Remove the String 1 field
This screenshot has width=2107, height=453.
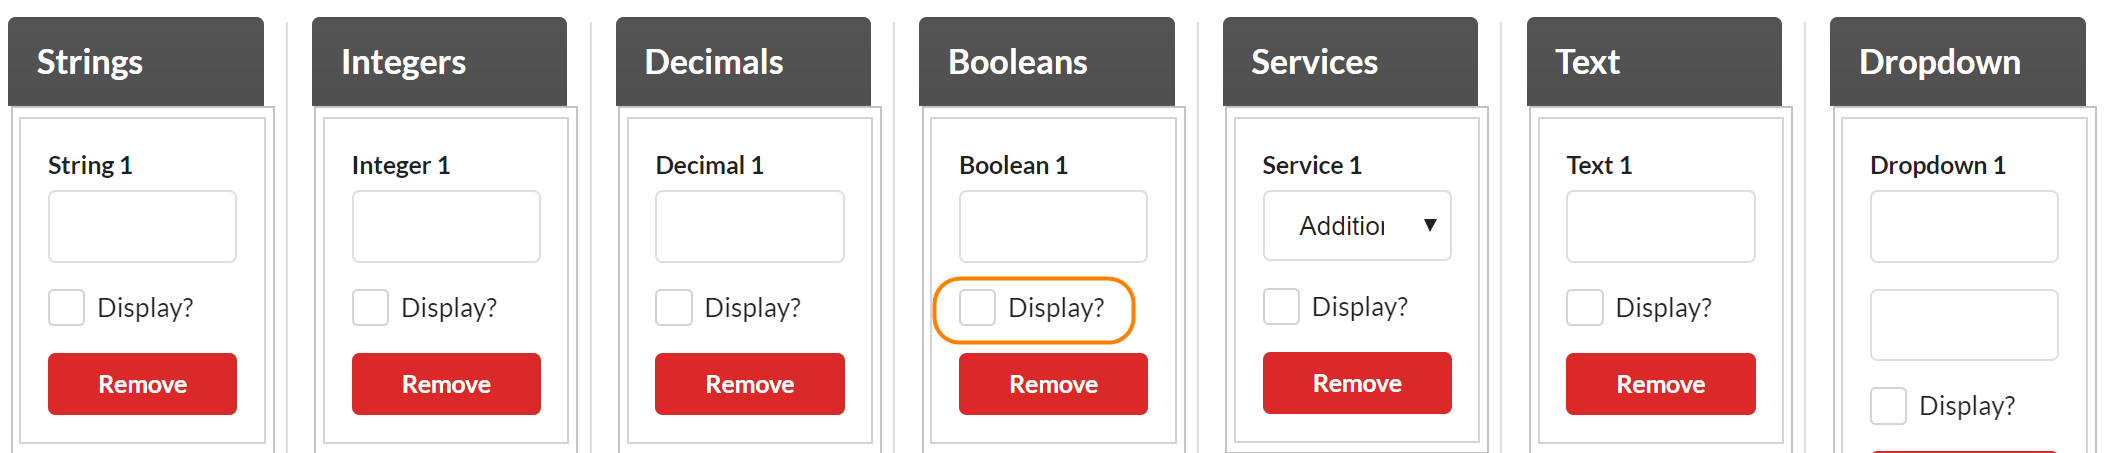(x=142, y=384)
